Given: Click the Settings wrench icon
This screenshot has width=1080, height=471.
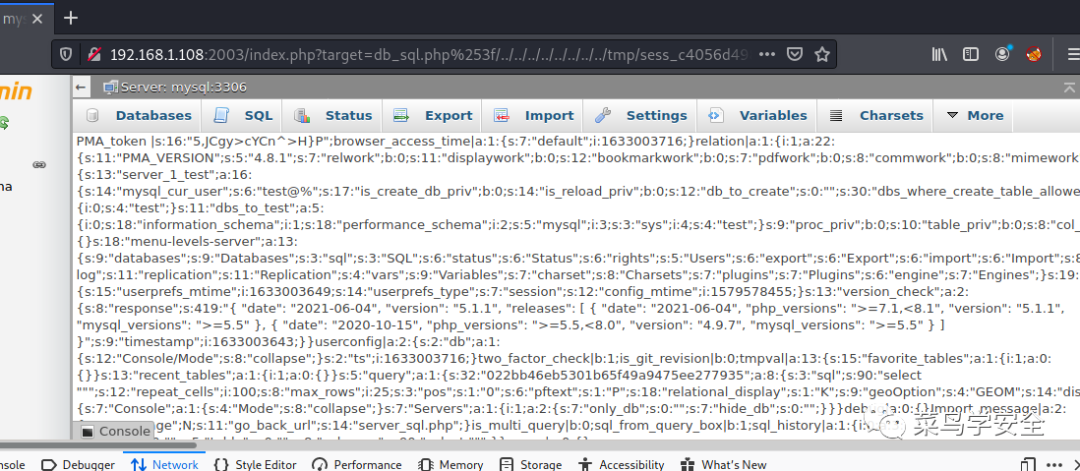Looking at the screenshot, I should [x=603, y=116].
